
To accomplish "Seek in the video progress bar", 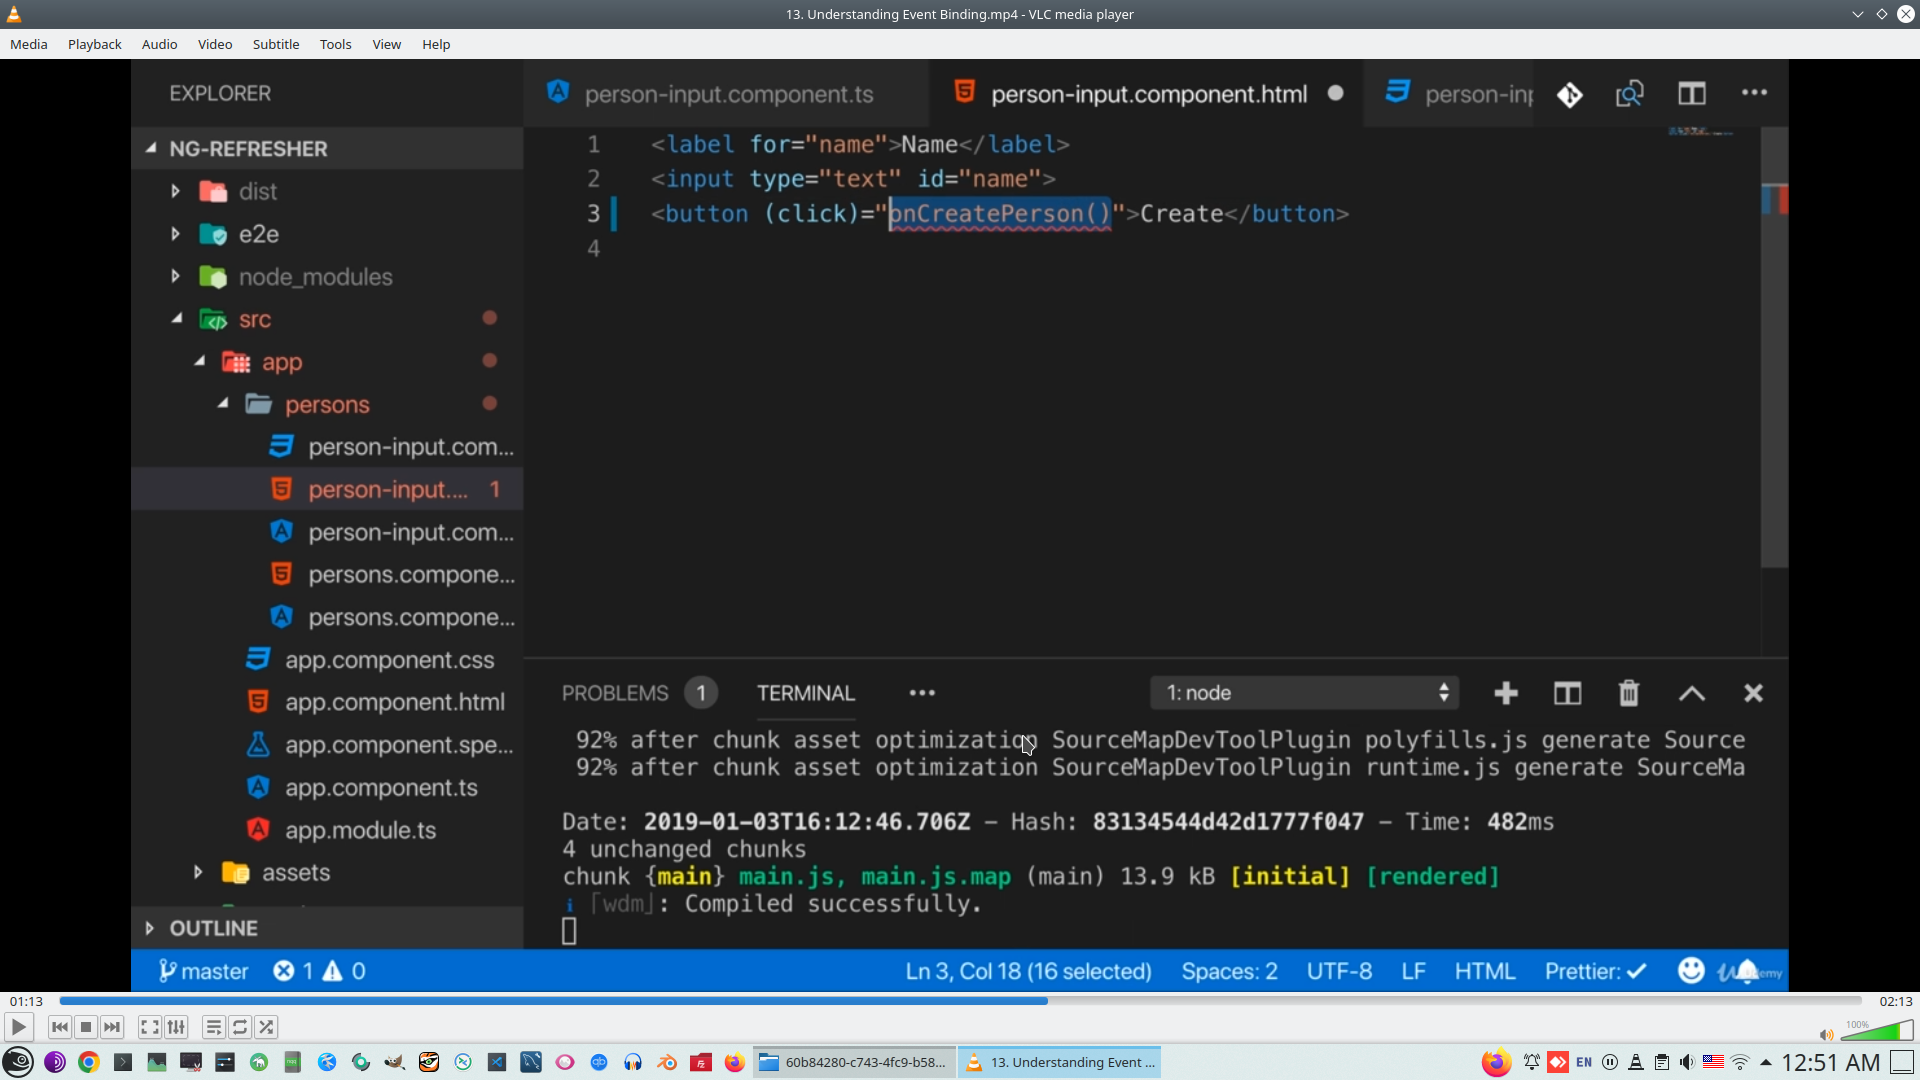I will pos(960,1001).
